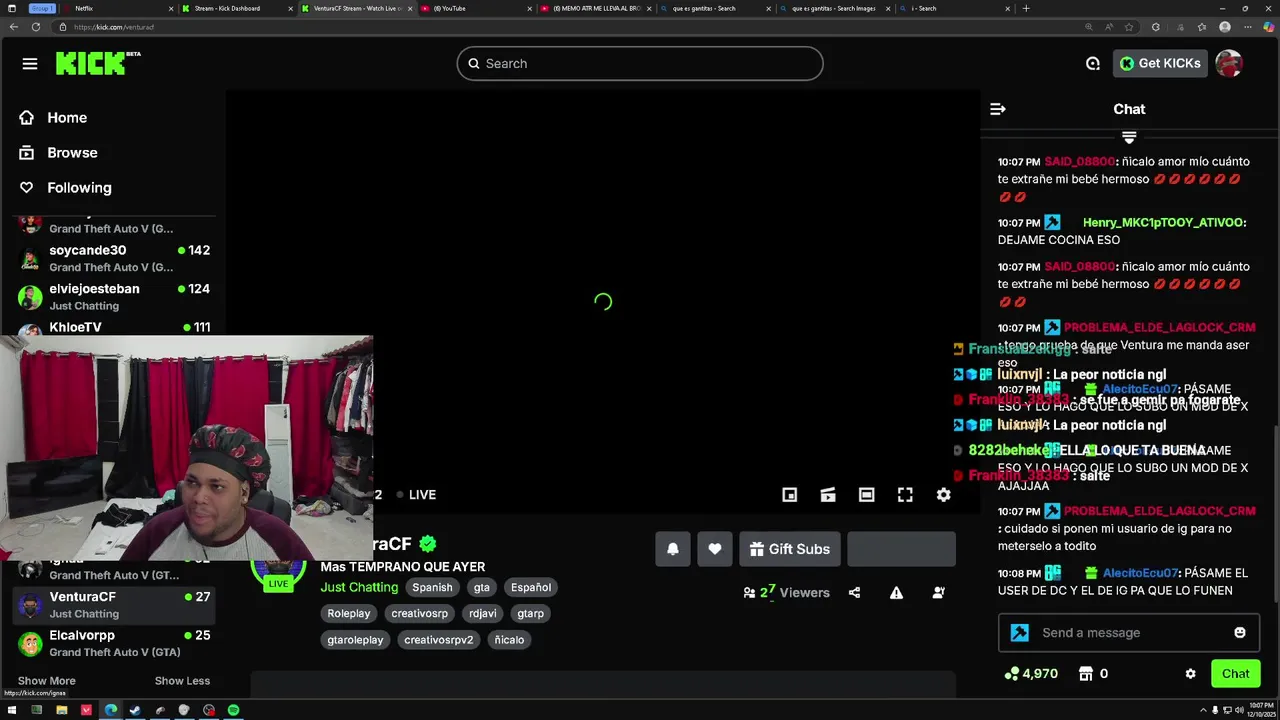
Task: Open soycande30 channel in sidebar
Action: coord(112,258)
